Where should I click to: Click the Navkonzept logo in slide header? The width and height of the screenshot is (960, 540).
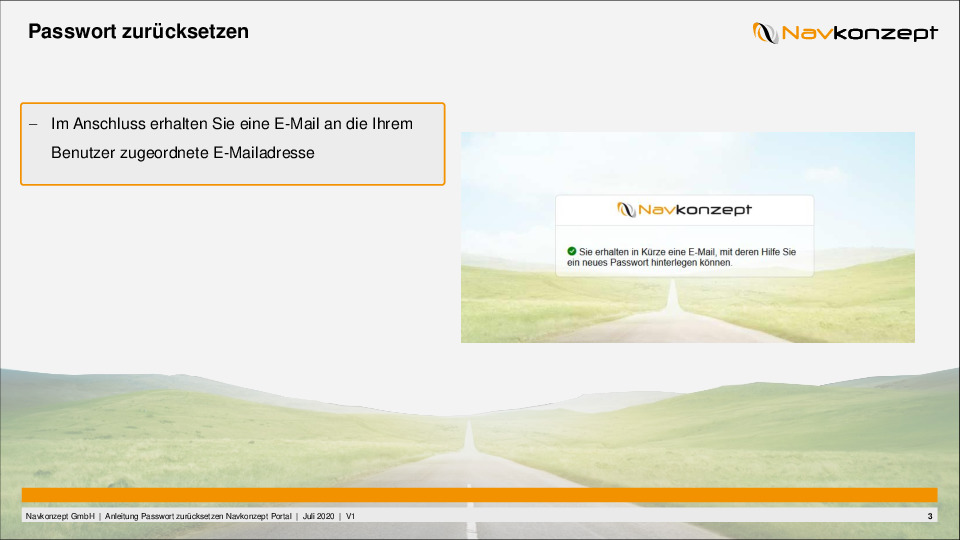pyautogui.click(x=845, y=32)
